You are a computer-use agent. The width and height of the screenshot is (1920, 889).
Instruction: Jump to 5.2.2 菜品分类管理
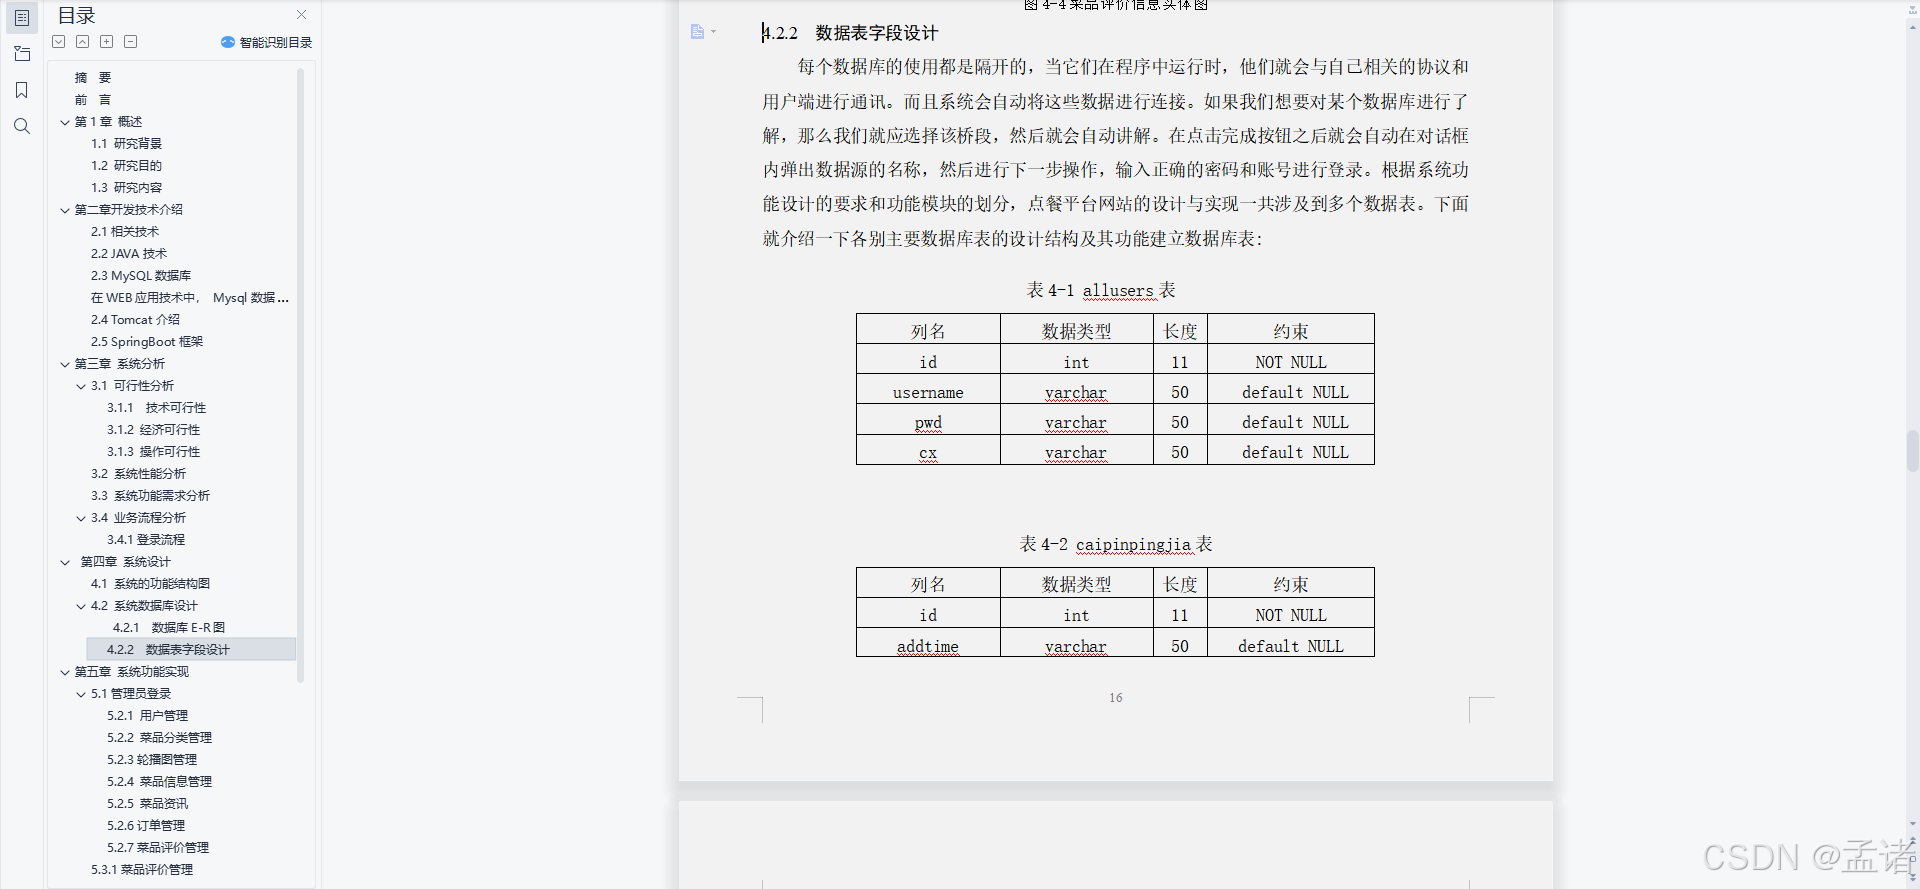coord(160,738)
